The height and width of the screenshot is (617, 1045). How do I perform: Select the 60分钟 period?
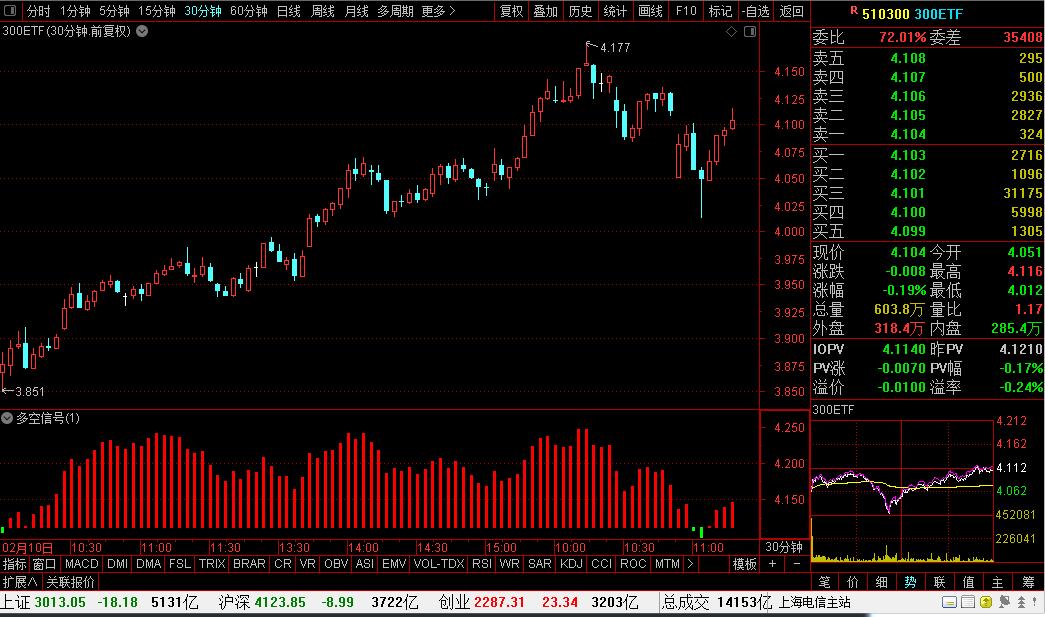coord(249,11)
